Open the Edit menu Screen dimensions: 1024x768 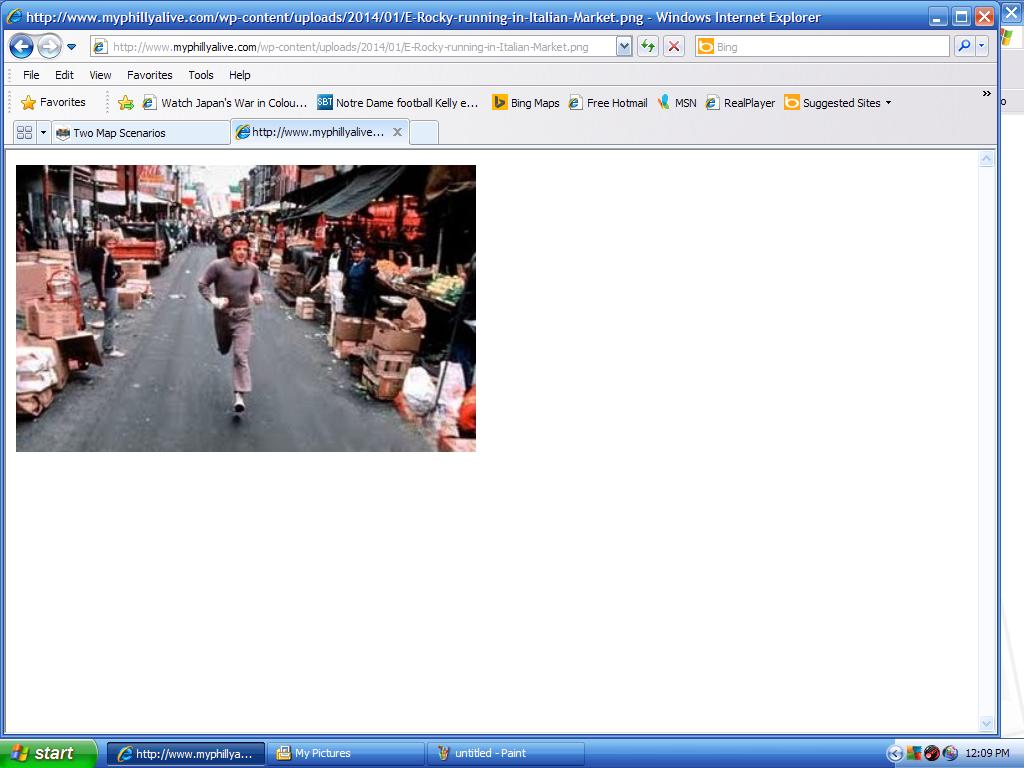pyautogui.click(x=64, y=75)
